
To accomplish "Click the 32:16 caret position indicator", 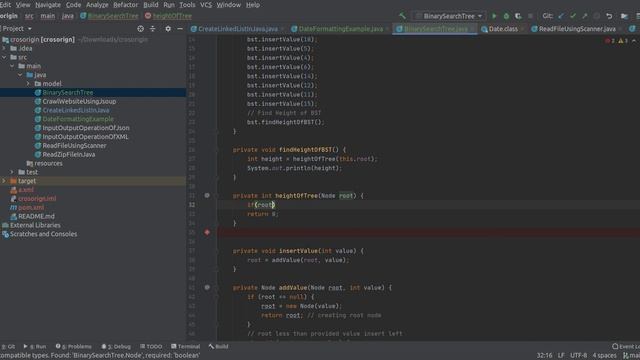I will [x=544, y=356].
